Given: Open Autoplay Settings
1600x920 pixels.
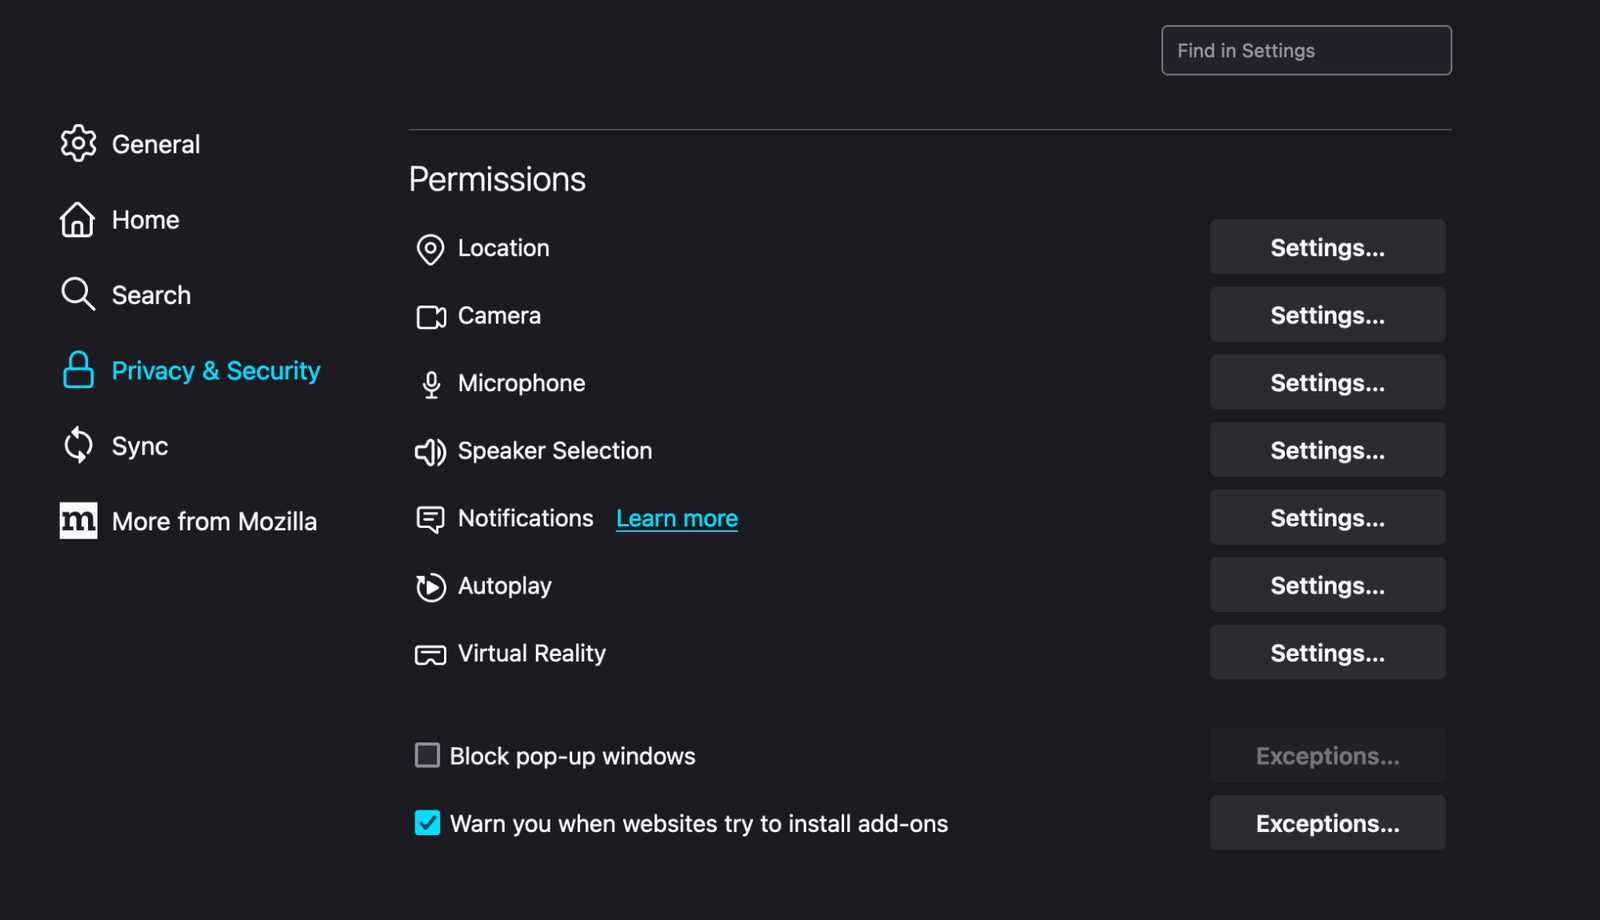Looking at the screenshot, I should (1327, 585).
